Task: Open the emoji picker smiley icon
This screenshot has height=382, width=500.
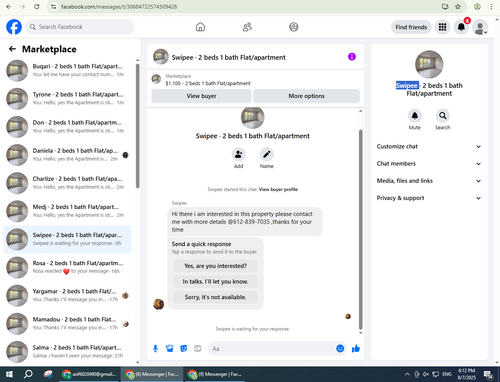Action: coord(340,349)
